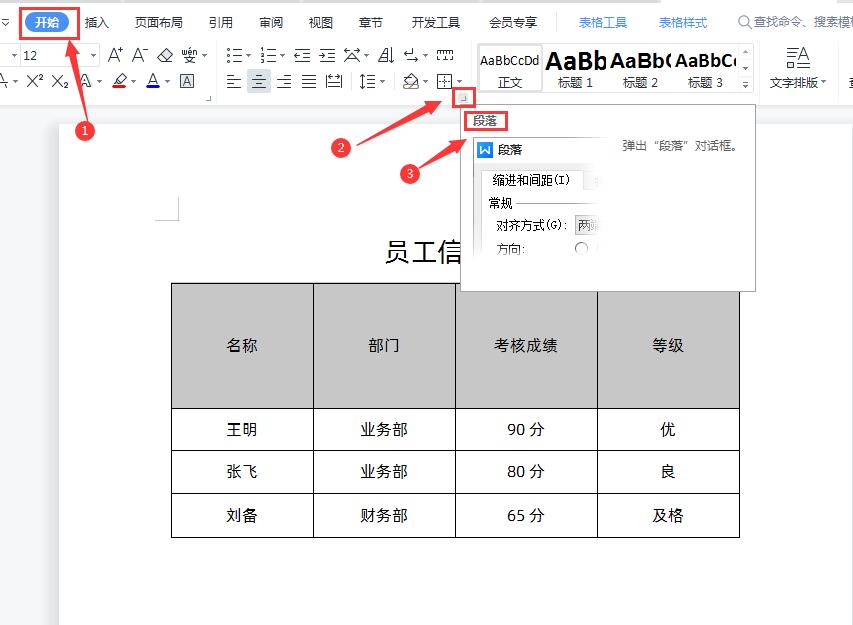Toggle justify alignment

(308, 81)
